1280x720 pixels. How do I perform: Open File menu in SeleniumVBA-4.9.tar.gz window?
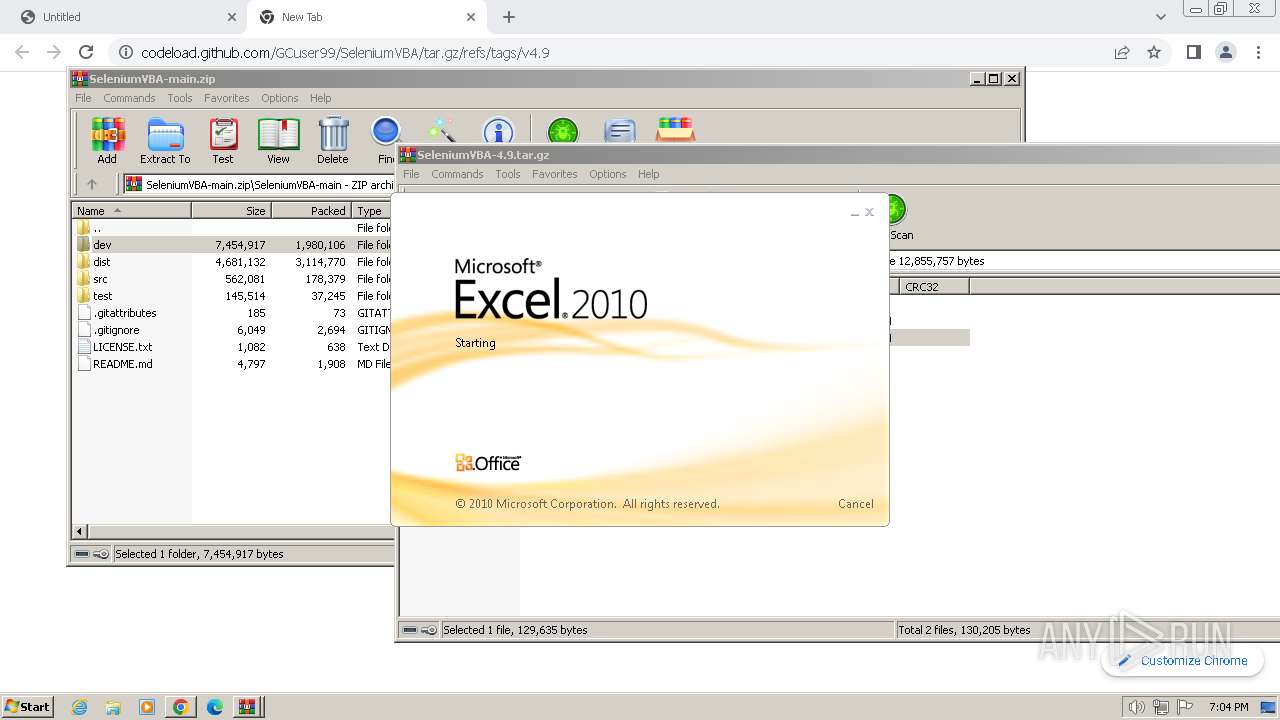tap(411, 174)
